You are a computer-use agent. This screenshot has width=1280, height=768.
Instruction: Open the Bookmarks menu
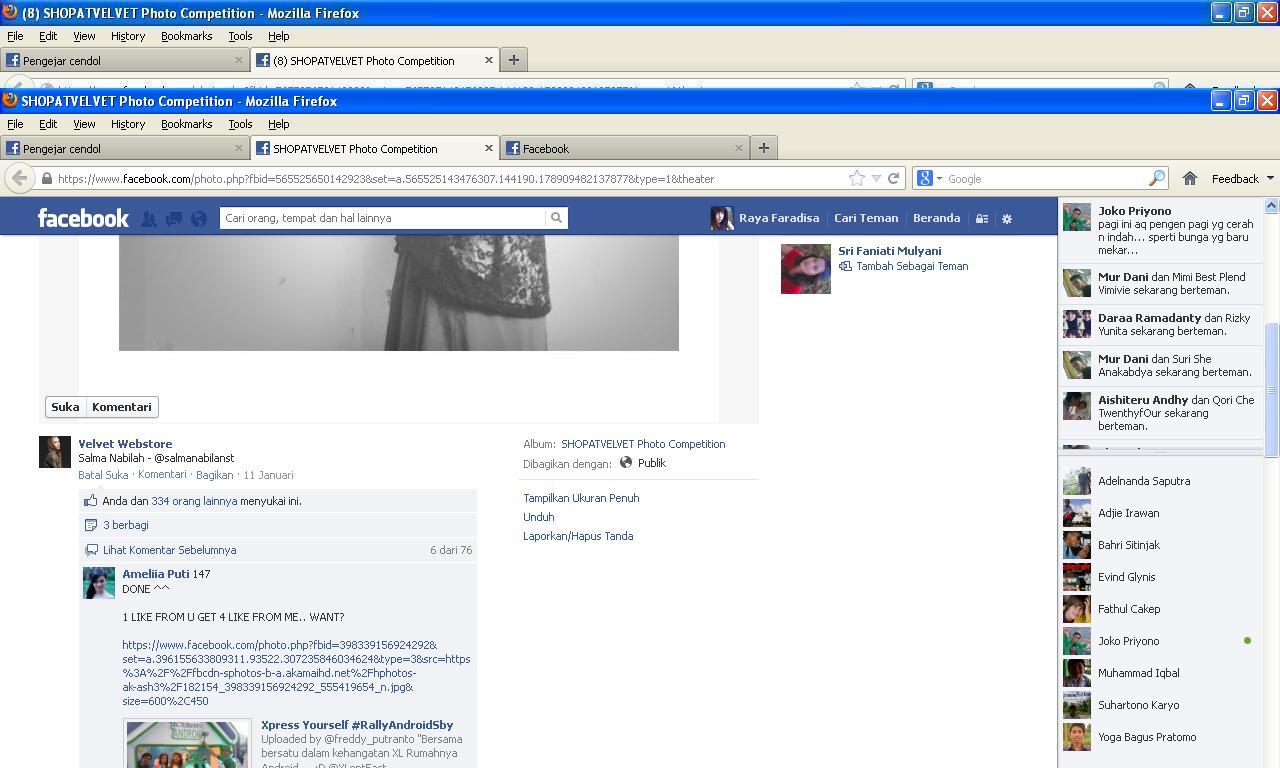point(187,124)
